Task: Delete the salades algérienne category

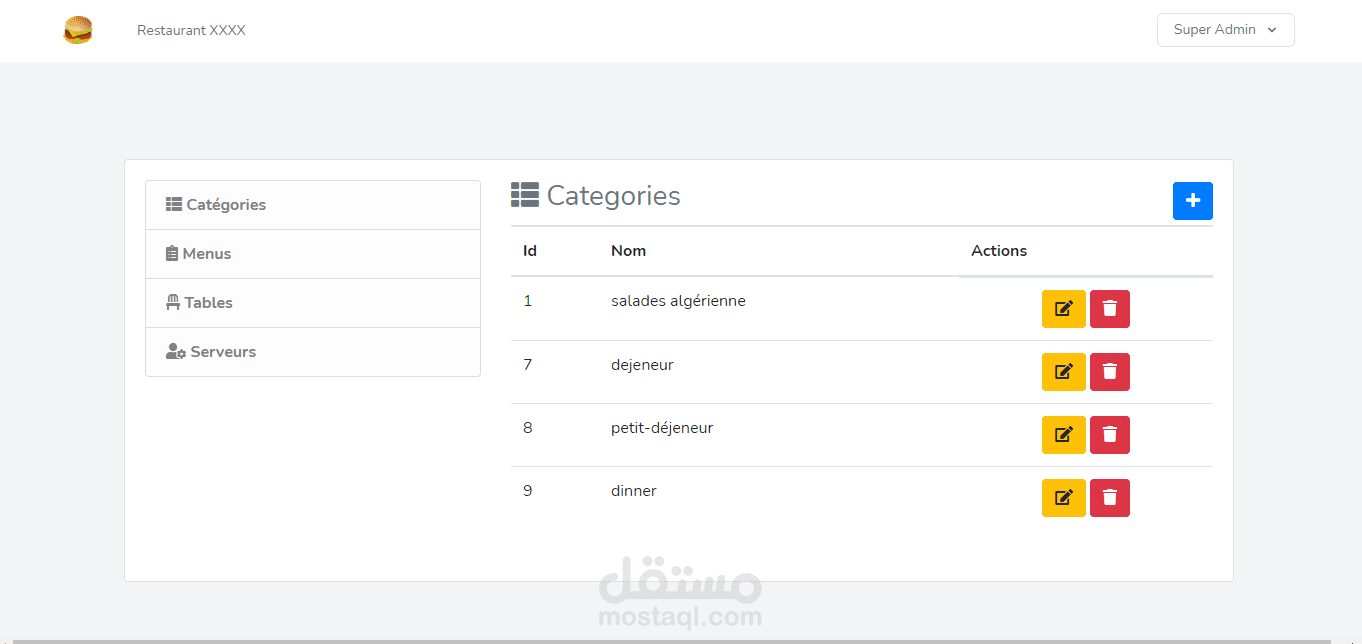Action: point(1110,309)
